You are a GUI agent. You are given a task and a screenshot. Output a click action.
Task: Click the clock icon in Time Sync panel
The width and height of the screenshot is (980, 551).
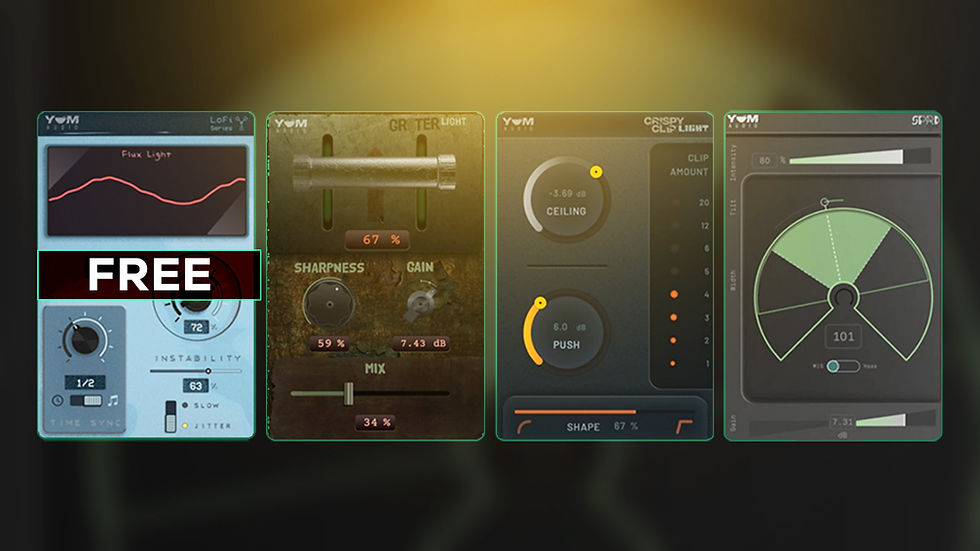pyautogui.click(x=58, y=400)
